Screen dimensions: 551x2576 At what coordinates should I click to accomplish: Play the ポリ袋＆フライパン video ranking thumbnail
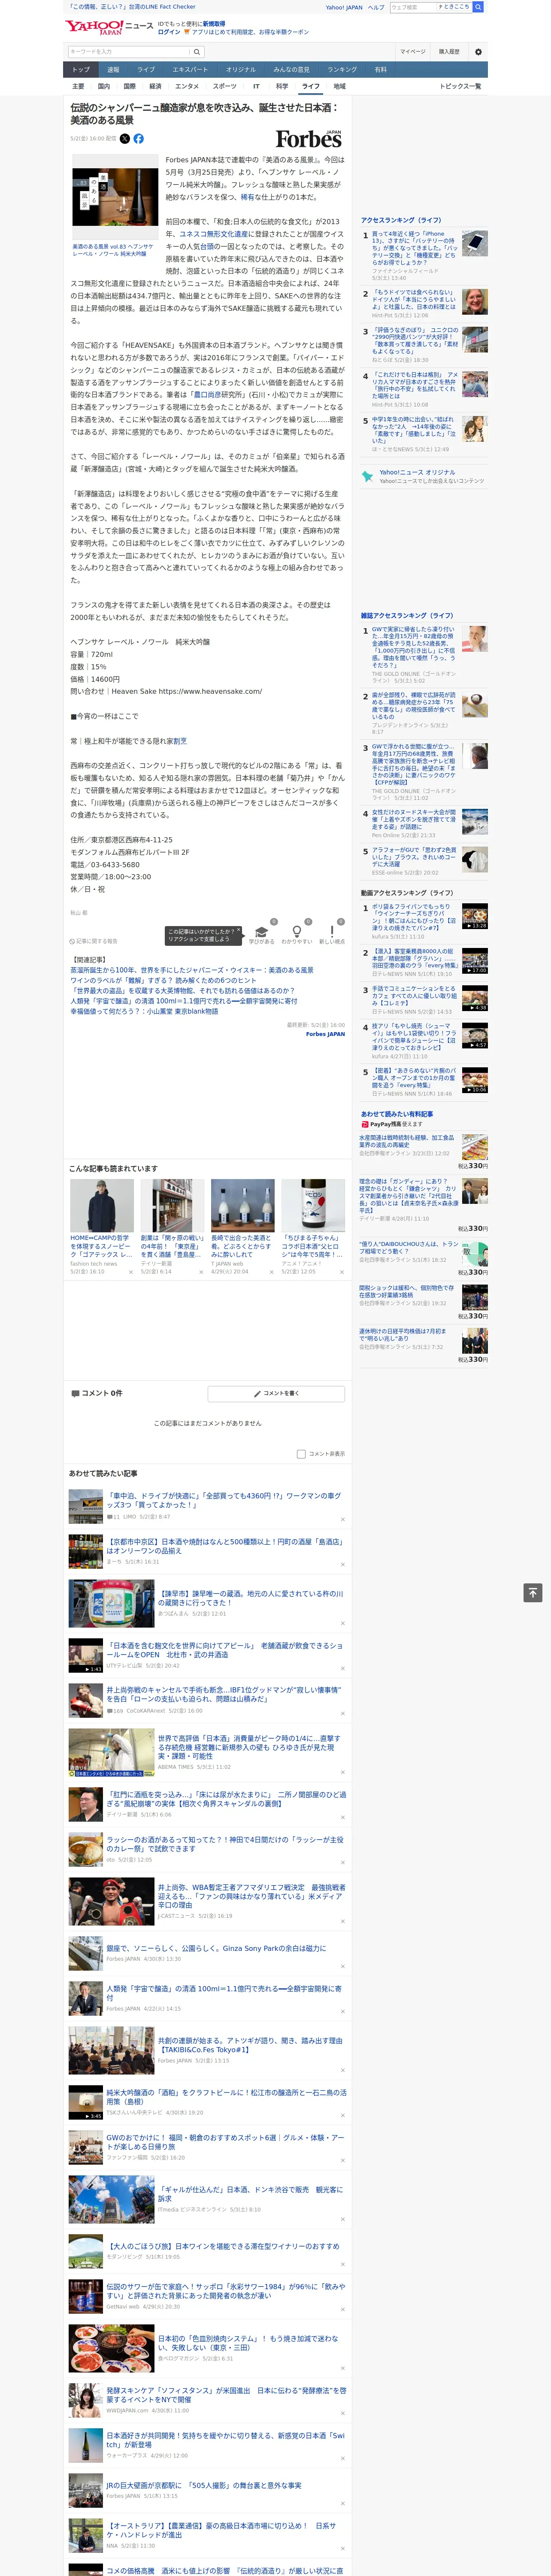475,917
